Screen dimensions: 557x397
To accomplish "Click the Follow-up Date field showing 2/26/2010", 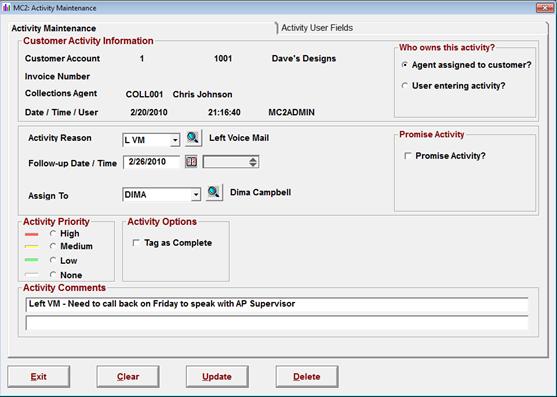I will (152, 162).
